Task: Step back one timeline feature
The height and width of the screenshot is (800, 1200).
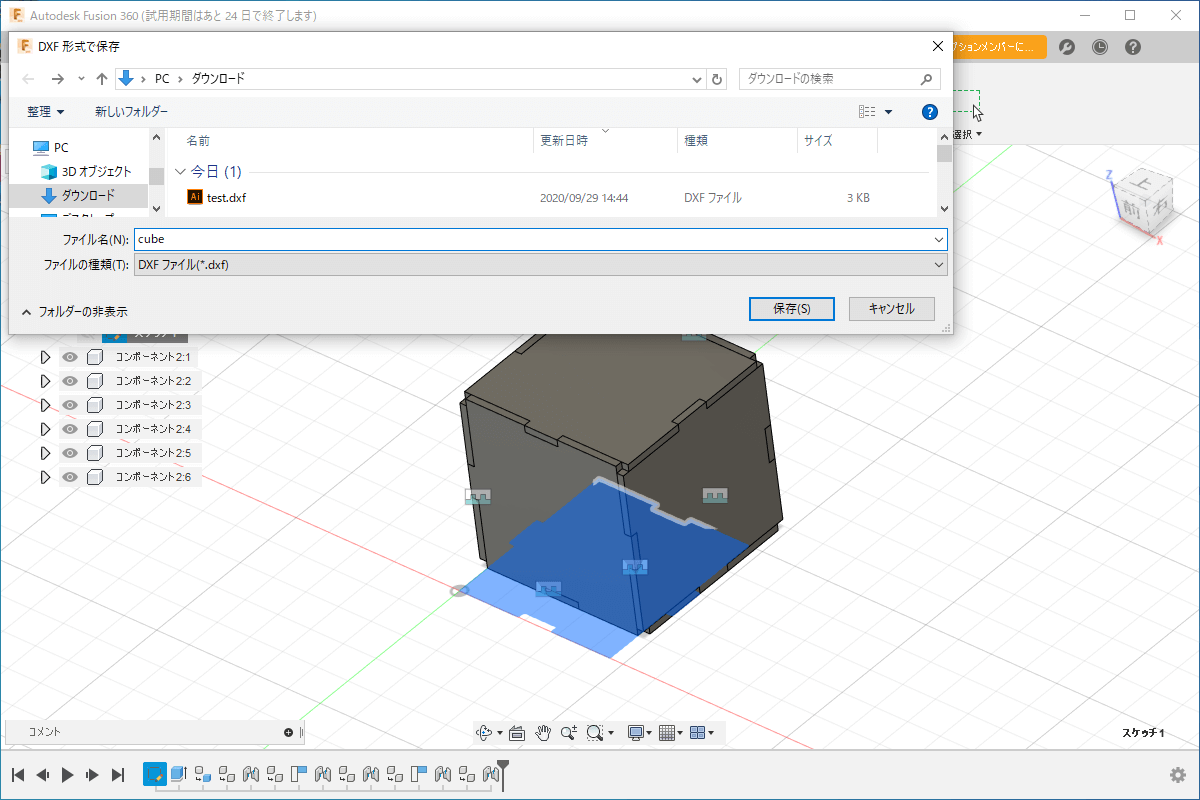Action: pos(43,775)
